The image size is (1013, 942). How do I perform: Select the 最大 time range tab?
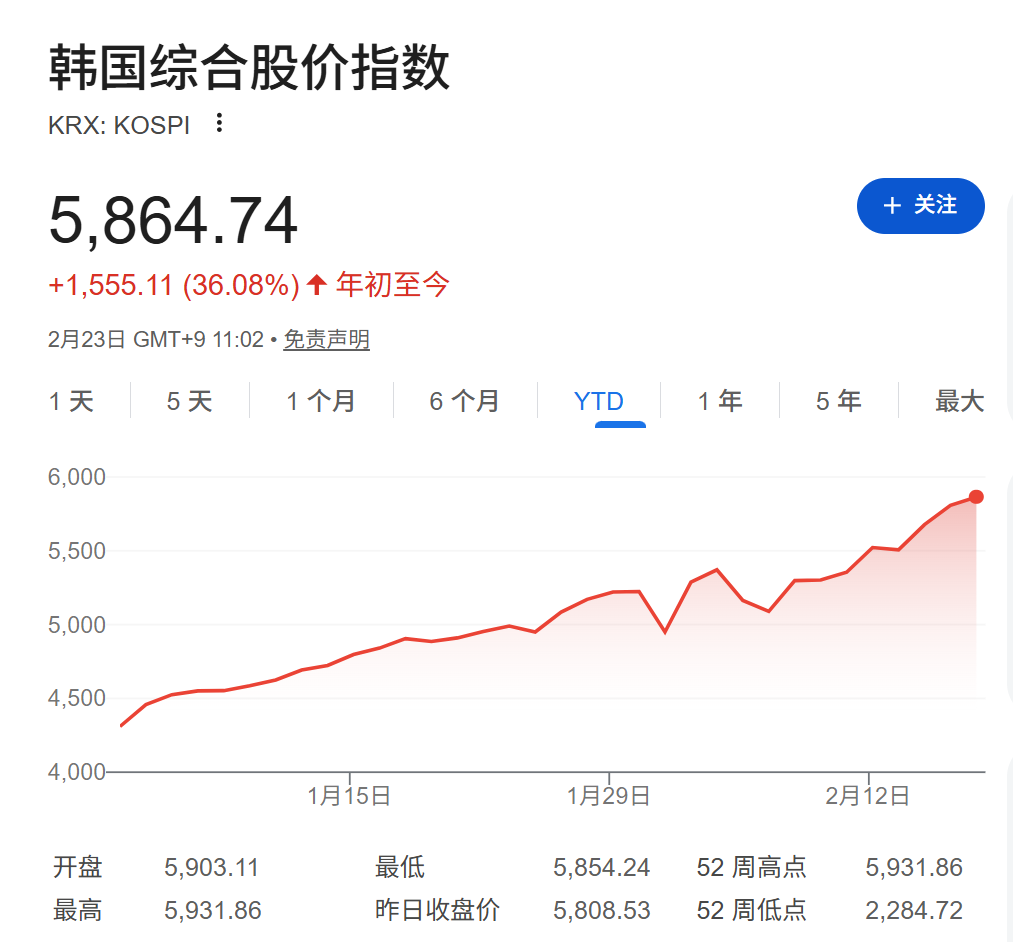pos(958,400)
